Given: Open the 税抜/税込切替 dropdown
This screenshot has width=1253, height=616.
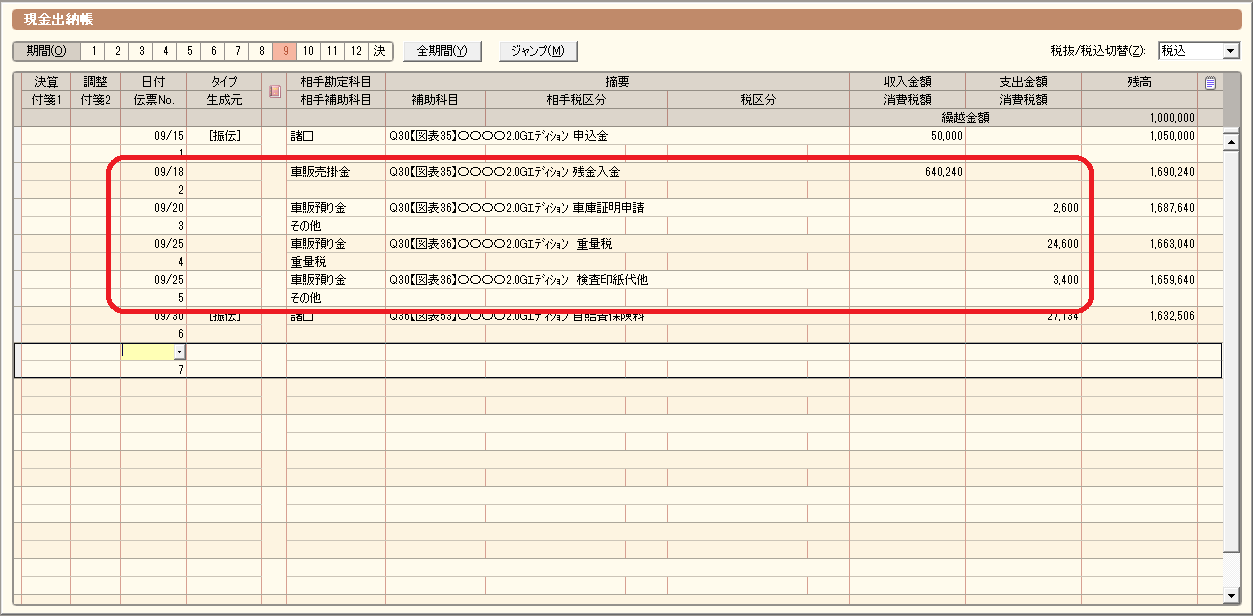Looking at the screenshot, I should click(1229, 51).
